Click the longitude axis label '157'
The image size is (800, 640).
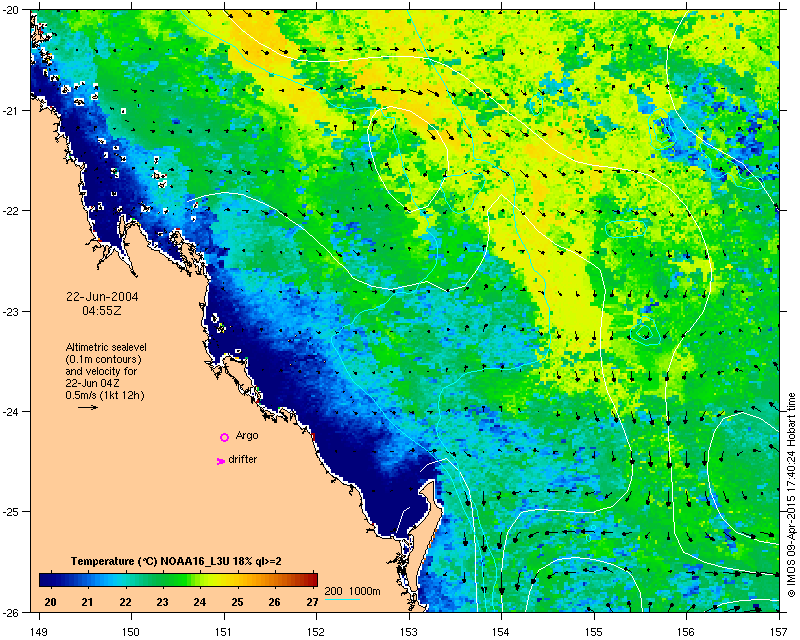point(780,632)
